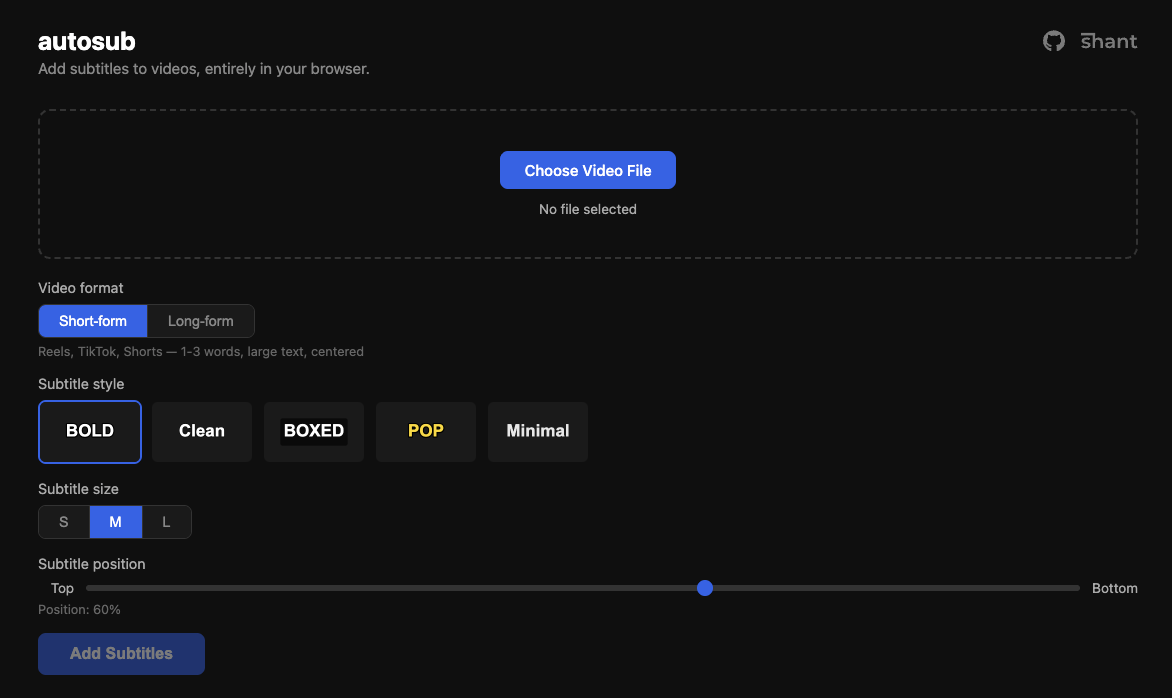Switch video format to Long-form
Screen dimensions: 1172x698
(200, 321)
